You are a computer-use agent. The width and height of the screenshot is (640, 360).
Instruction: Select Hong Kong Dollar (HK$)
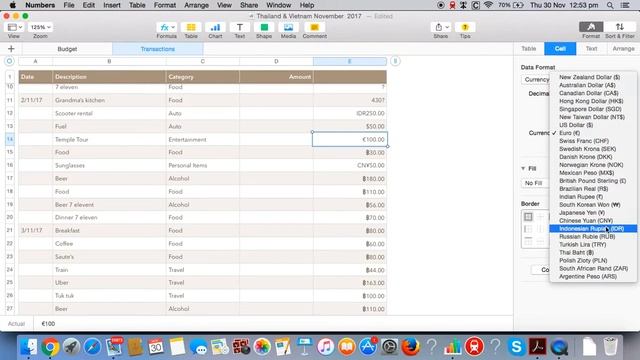593,101
